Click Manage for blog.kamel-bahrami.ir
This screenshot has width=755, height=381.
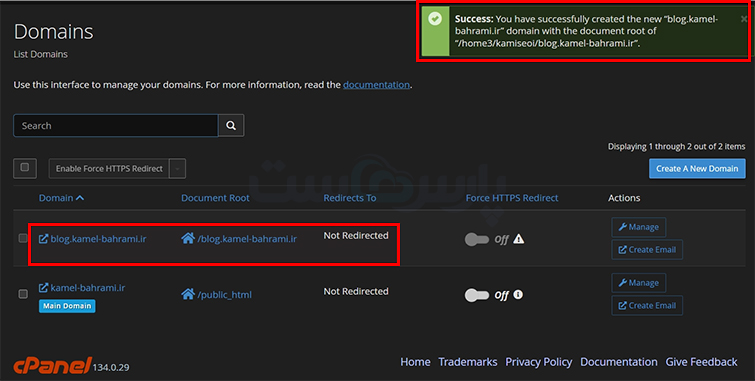(x=638, y=227)
